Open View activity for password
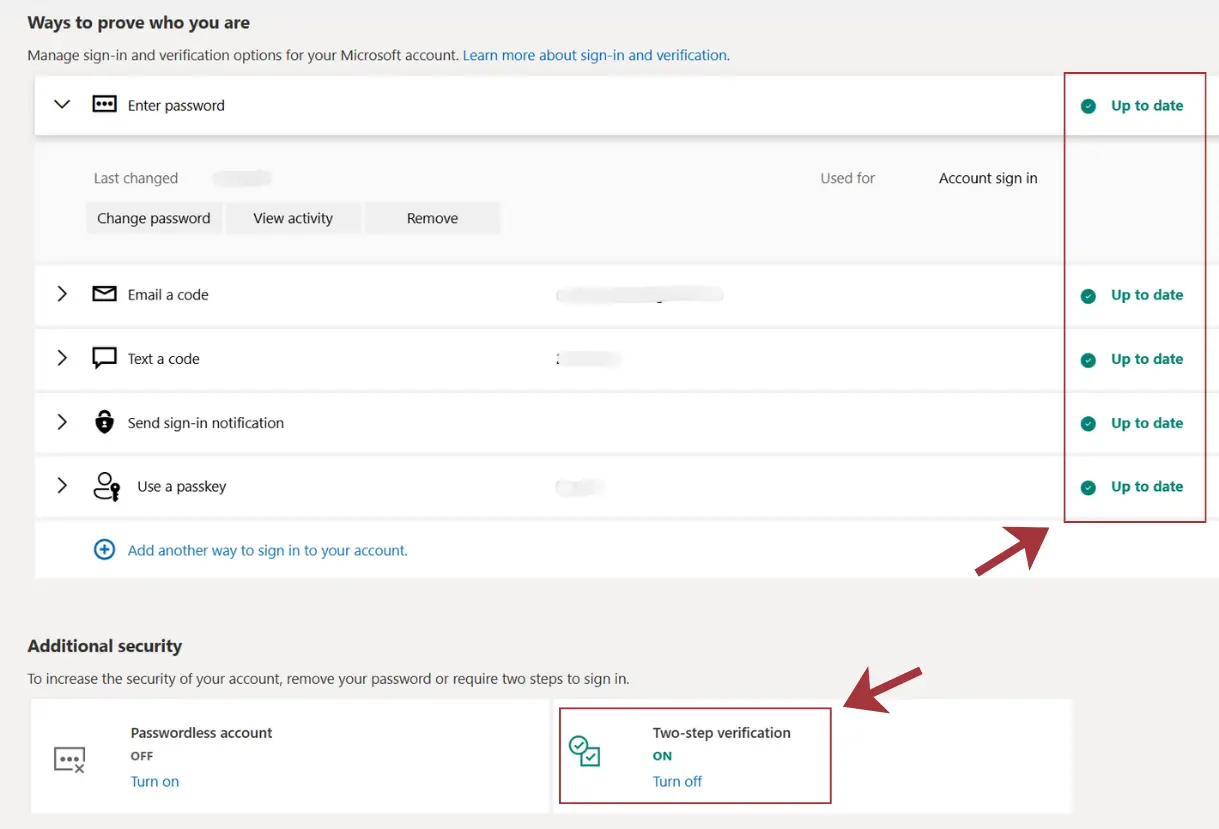The width and height of the screenshot is (1219, 829). tap(293, 218)
